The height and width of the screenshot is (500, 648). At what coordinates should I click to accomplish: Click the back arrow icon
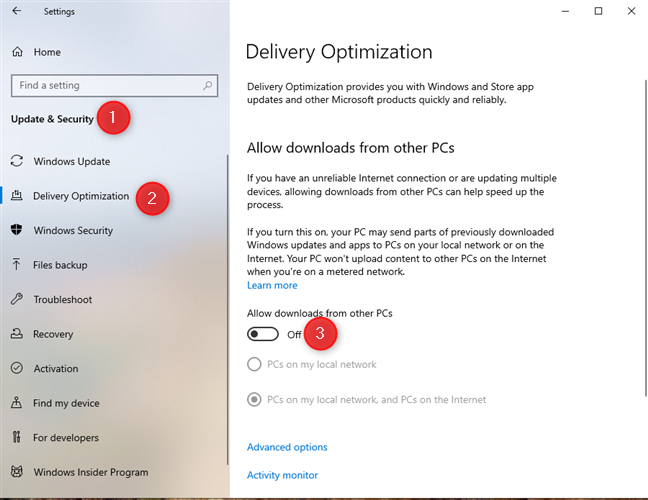tap(17, 11)
